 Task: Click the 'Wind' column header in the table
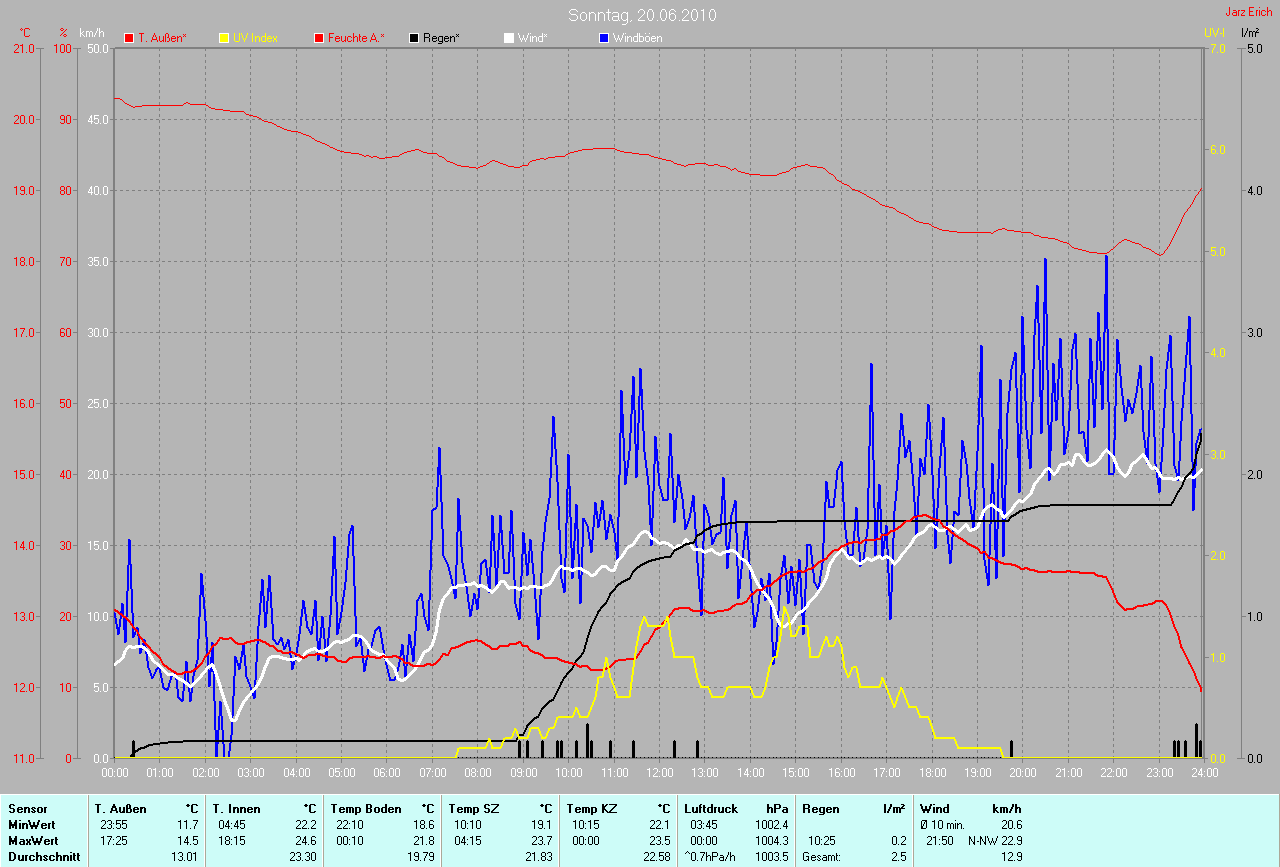pyautogui.click(x=935, y=808)
